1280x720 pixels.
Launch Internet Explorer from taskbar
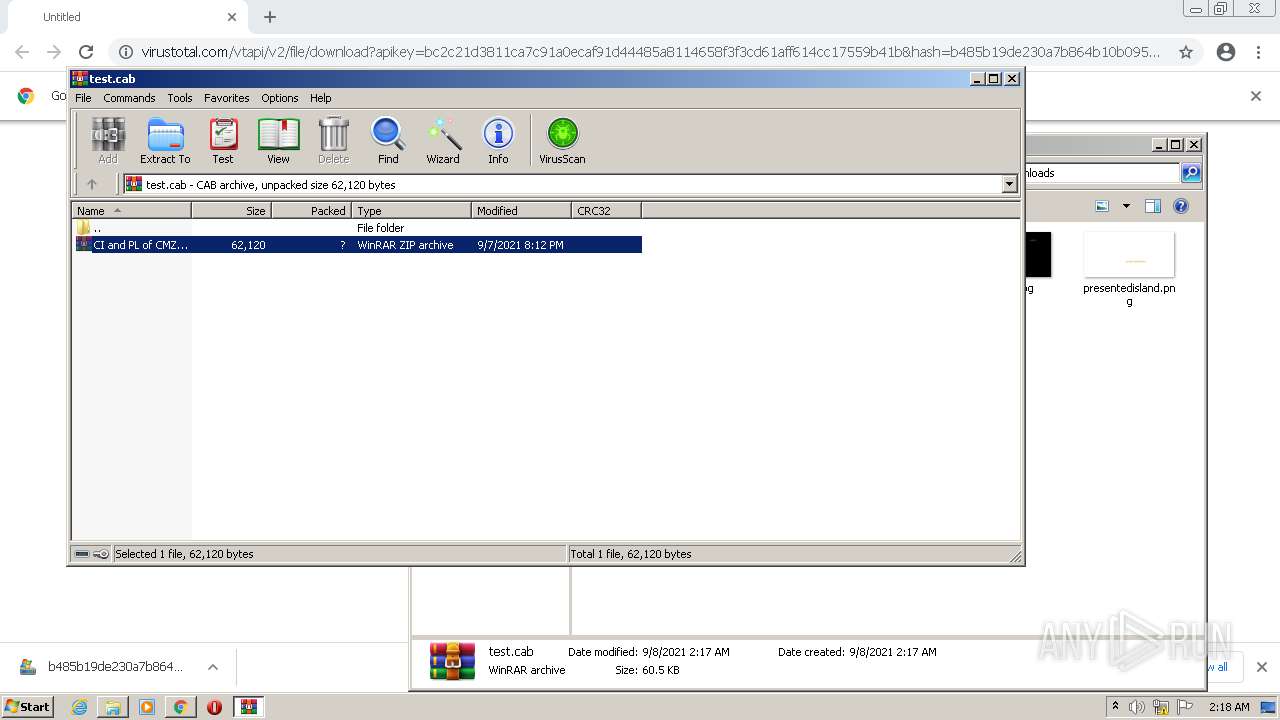79,707
